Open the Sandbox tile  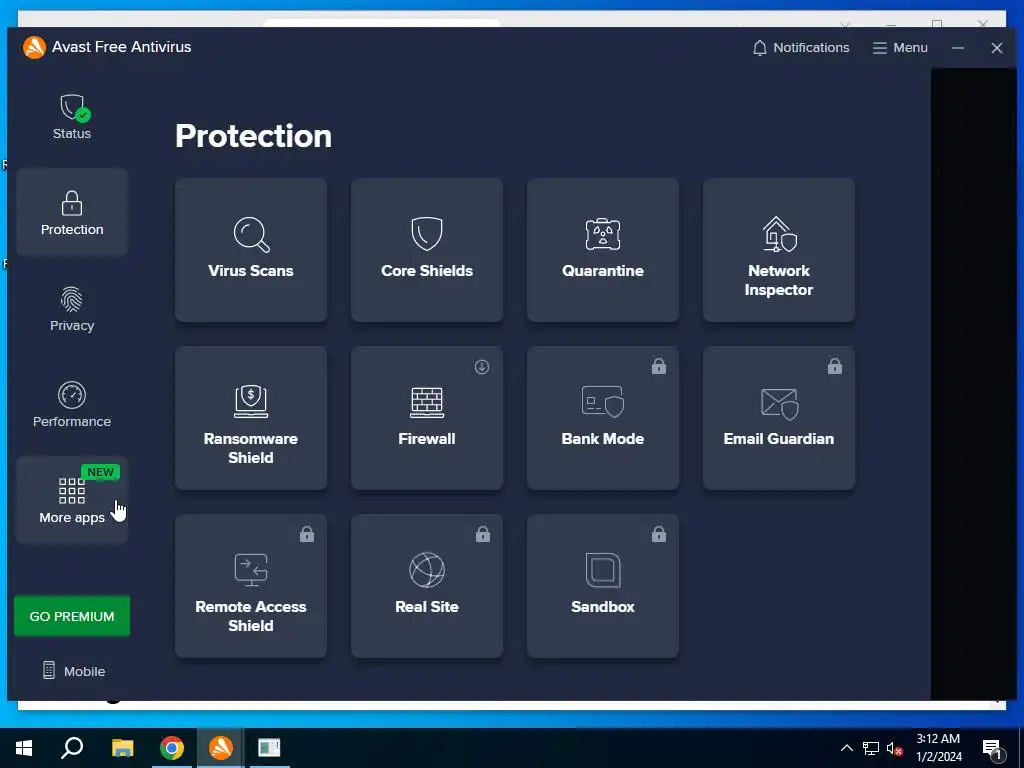tap(603, 586)
